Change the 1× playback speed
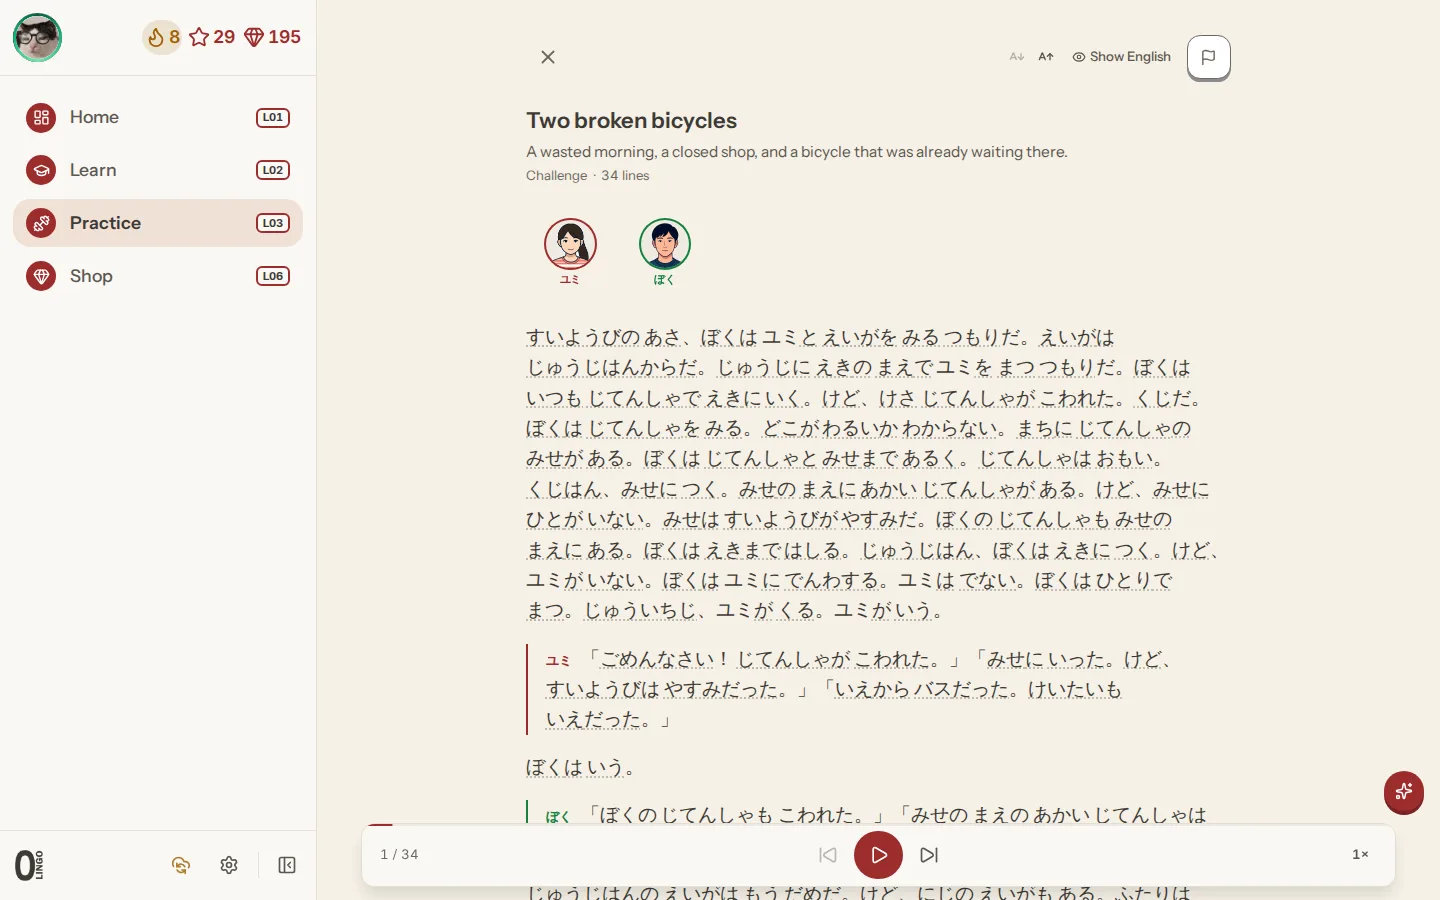Screen dimensions: 1440x900 1360,855
